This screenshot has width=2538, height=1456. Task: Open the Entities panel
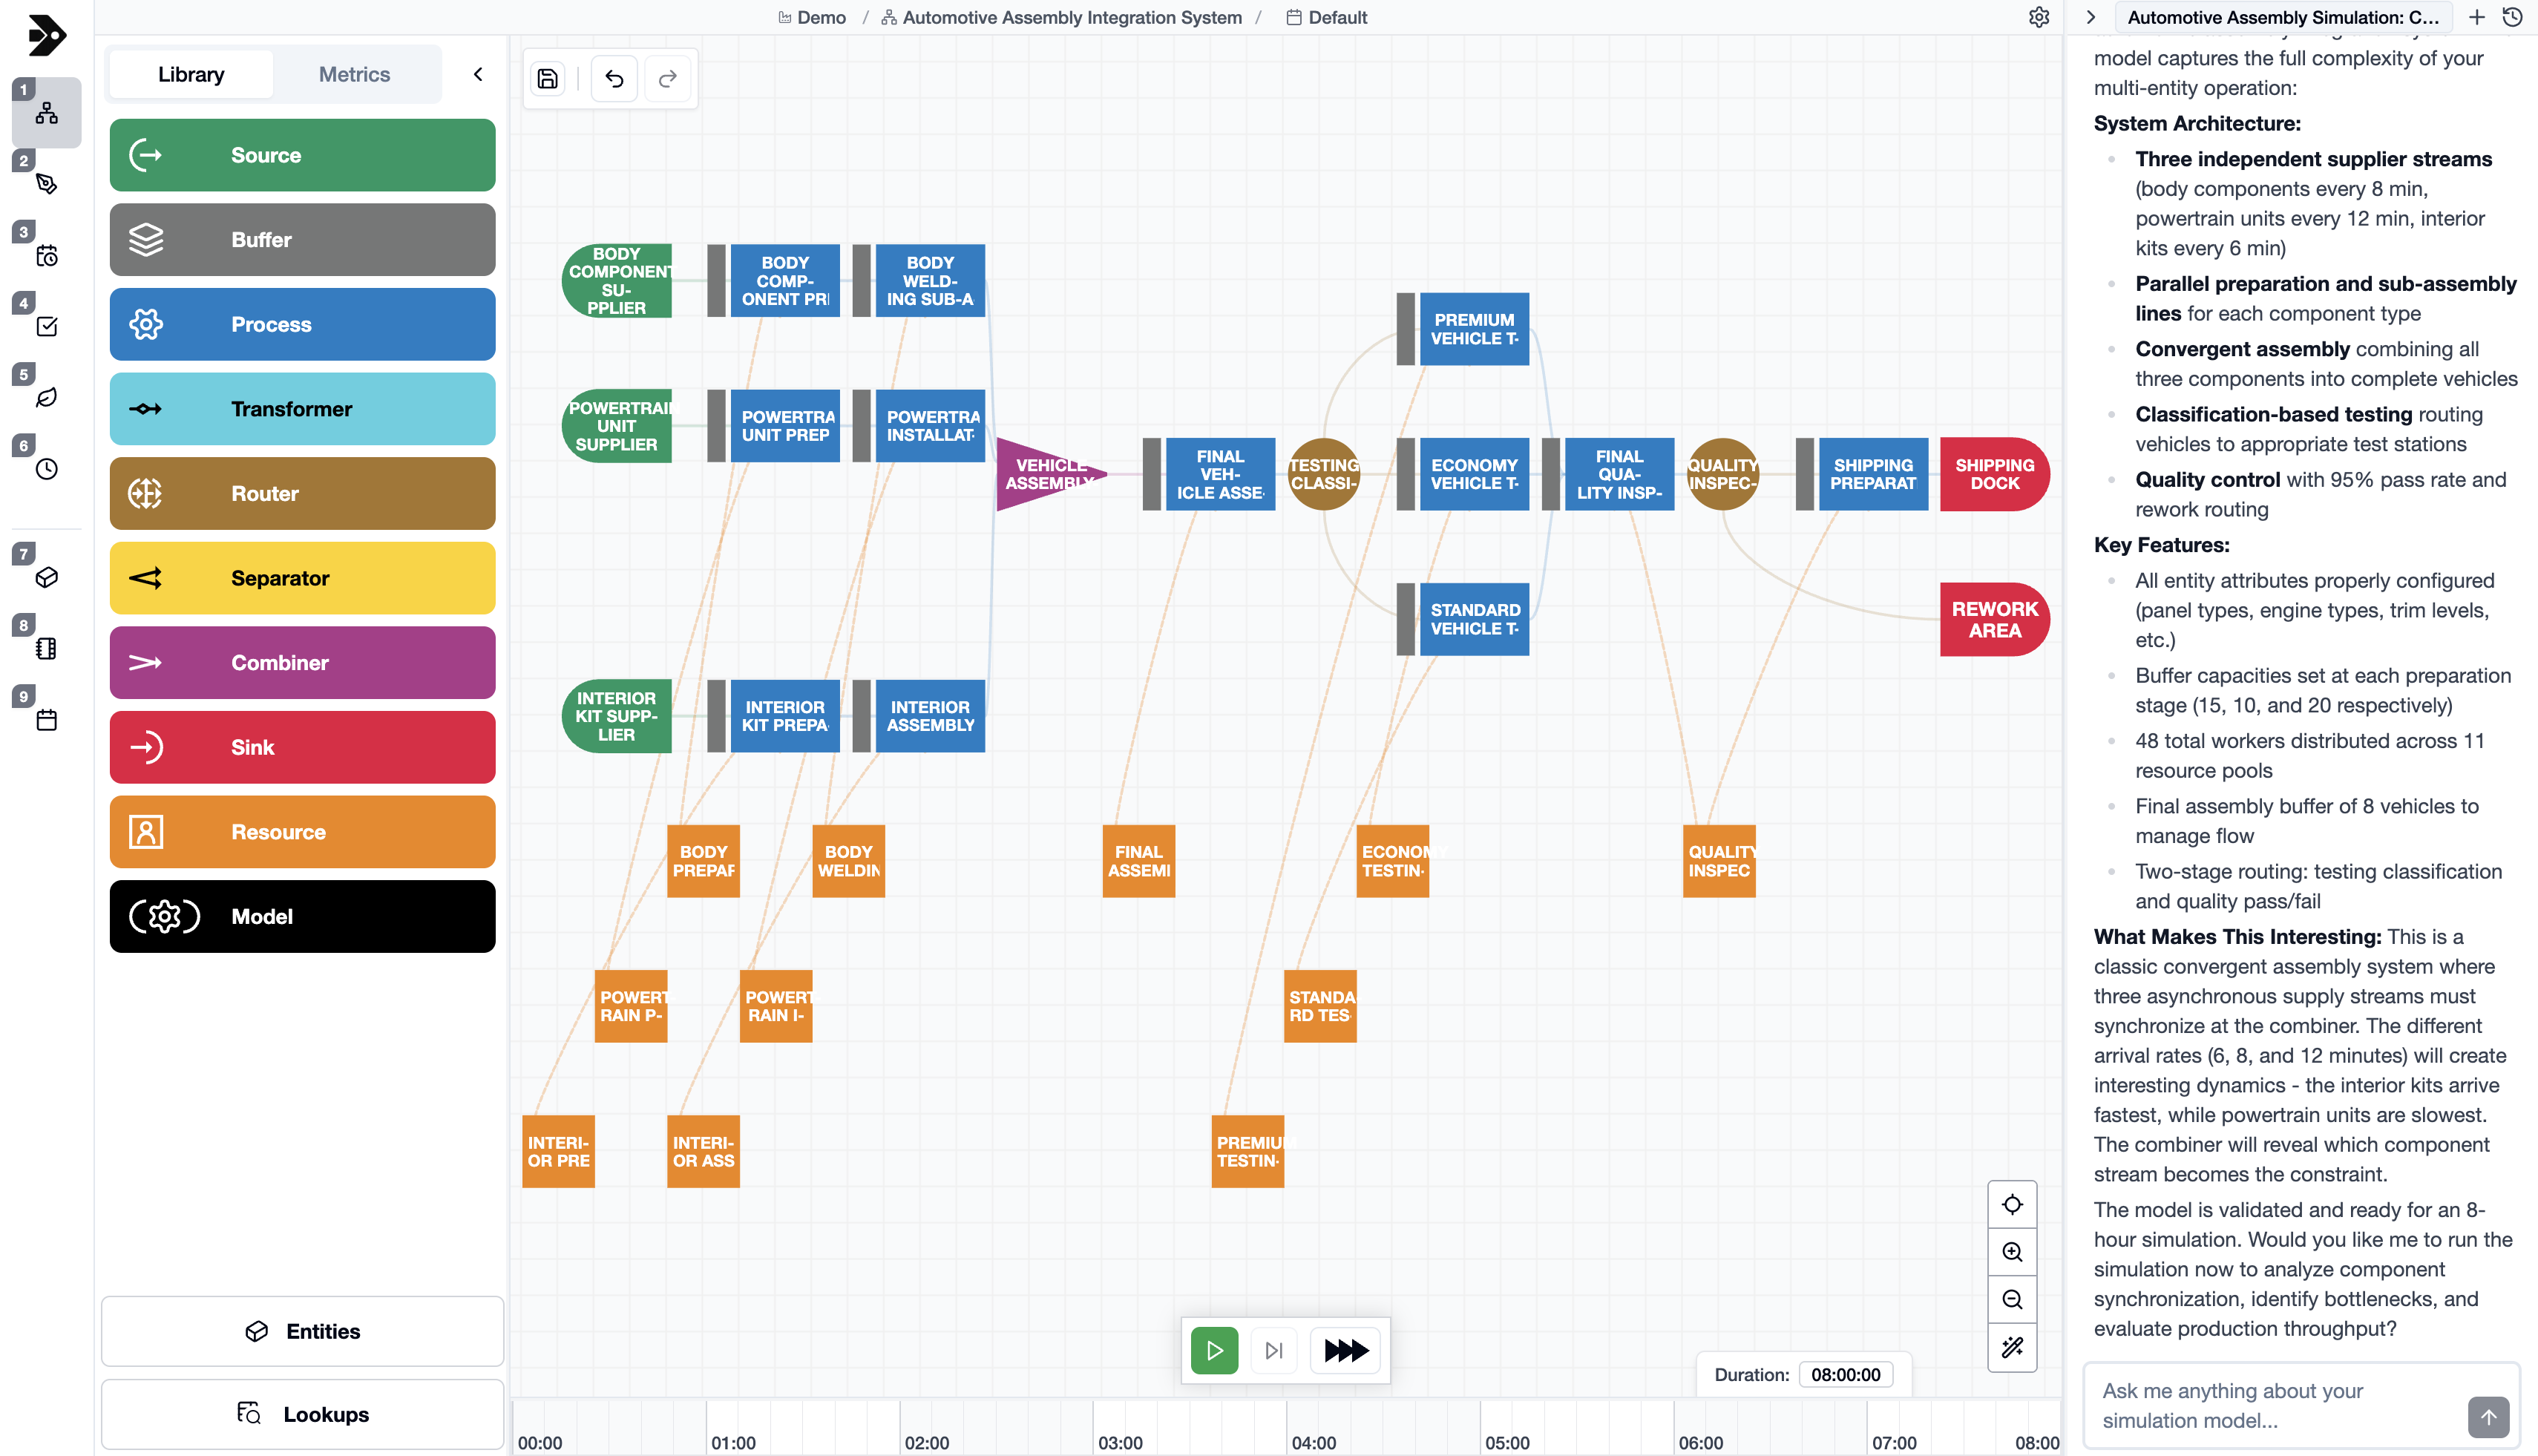[302, 1331]
